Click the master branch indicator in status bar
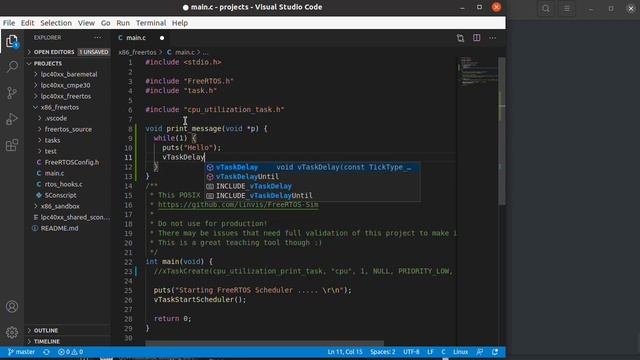Screen dimensions: 640x360 21,352
